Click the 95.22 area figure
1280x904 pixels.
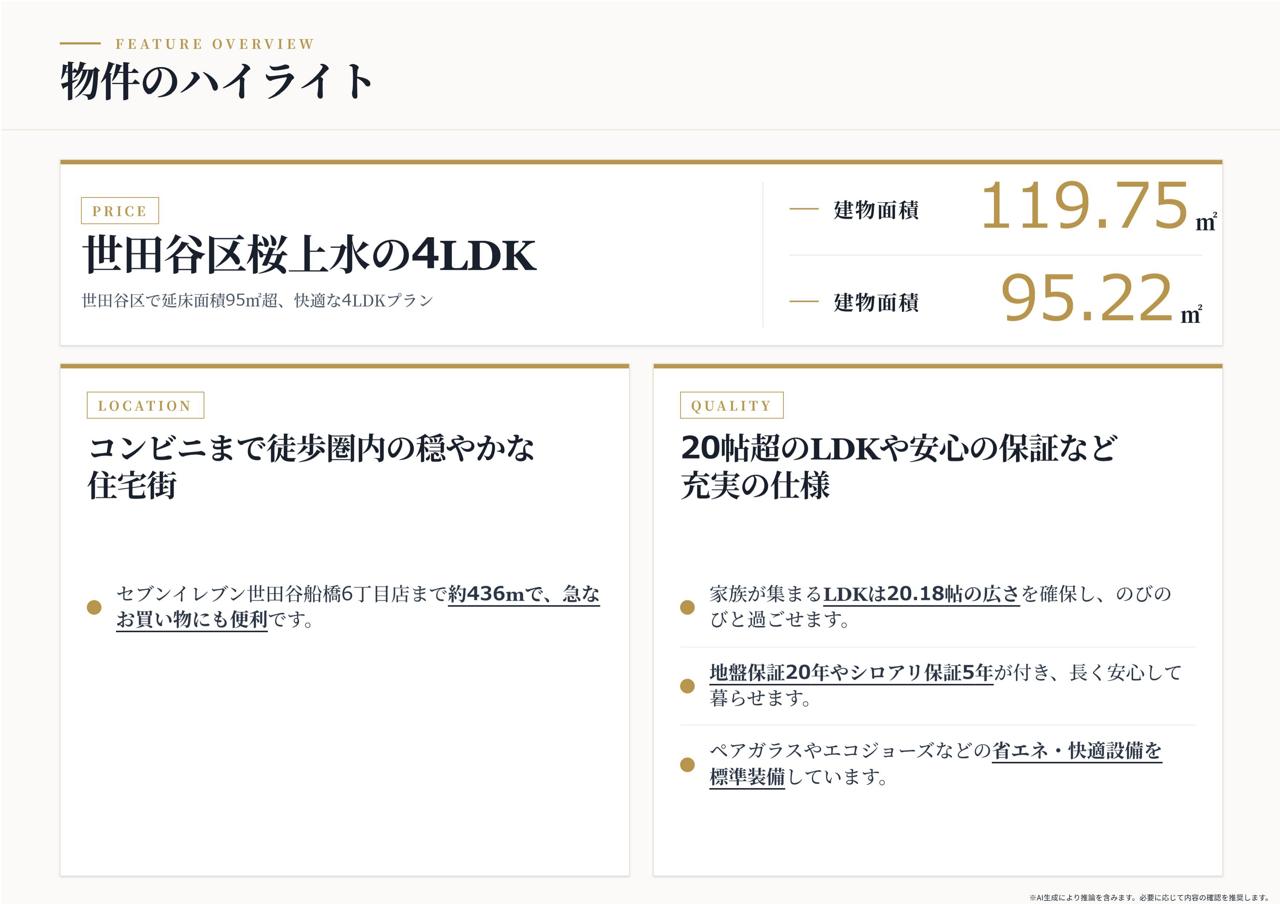(1087, 299)
